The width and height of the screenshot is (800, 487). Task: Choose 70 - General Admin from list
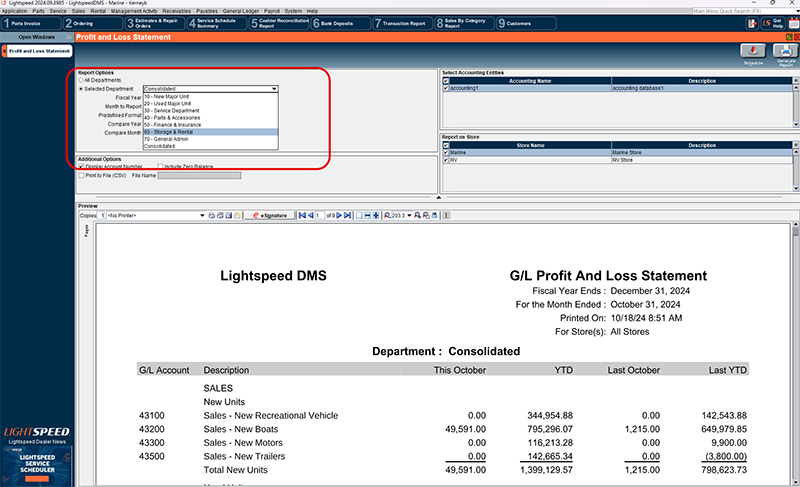tap(211, 139)
